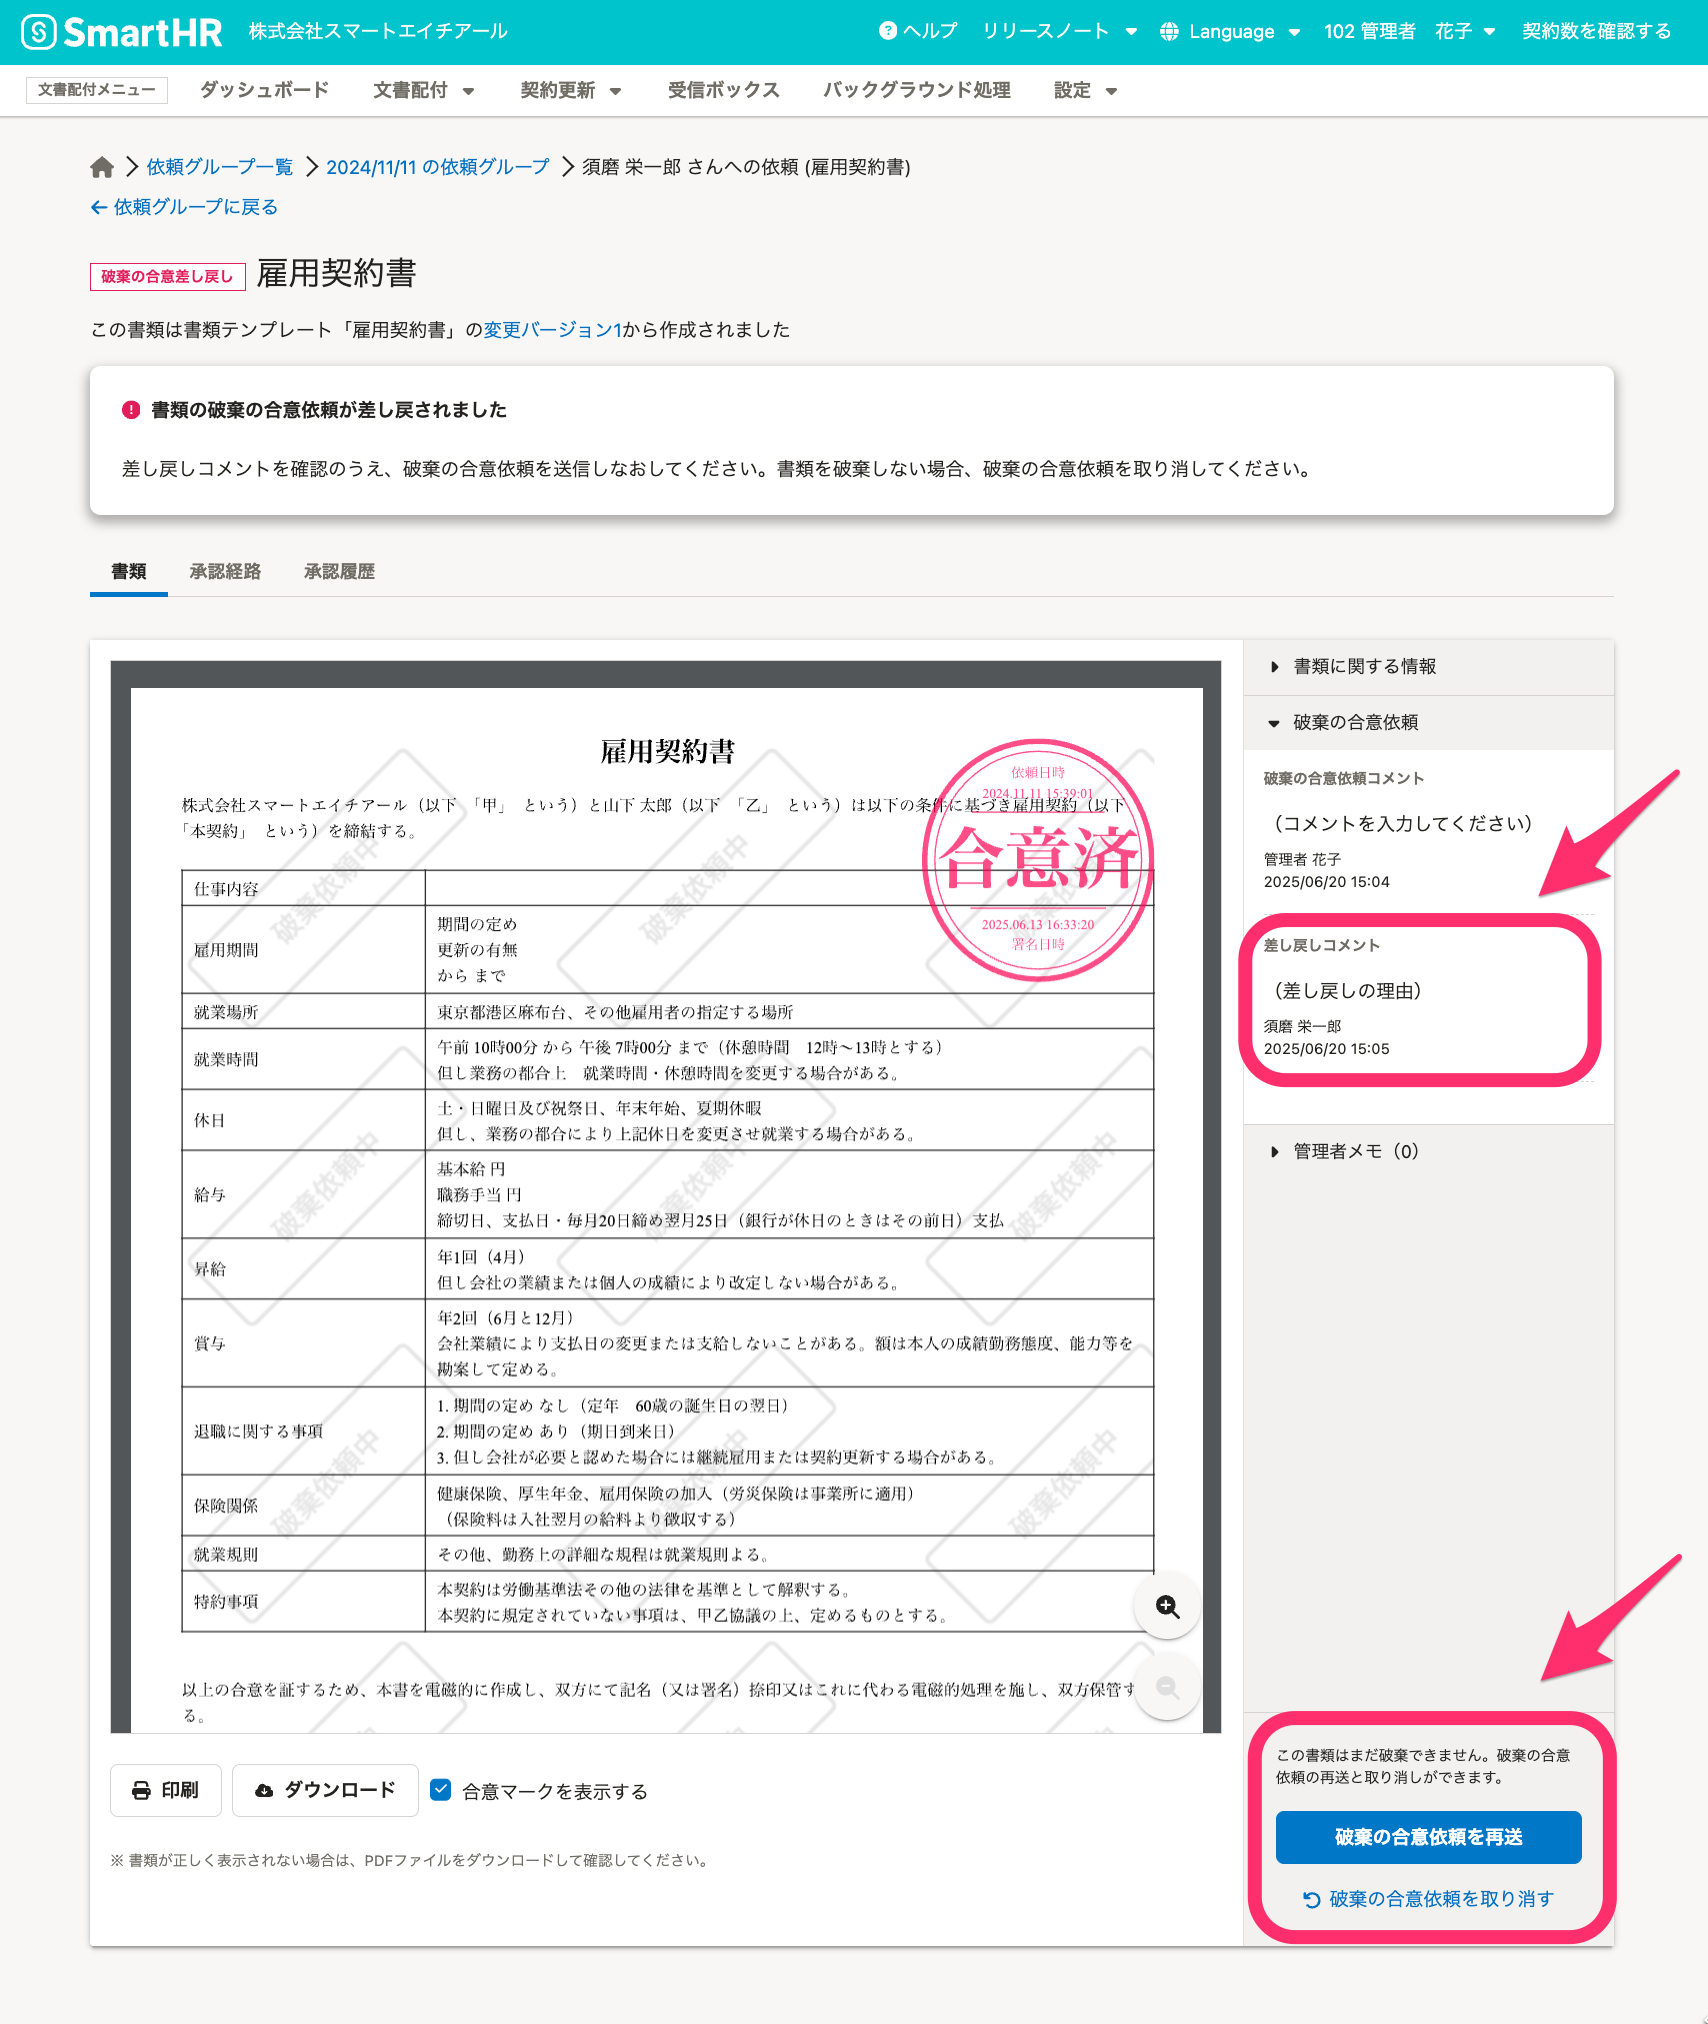Open 2024/11/11 の依頼グループ breadcrumb link

click(x=438, y=167)
